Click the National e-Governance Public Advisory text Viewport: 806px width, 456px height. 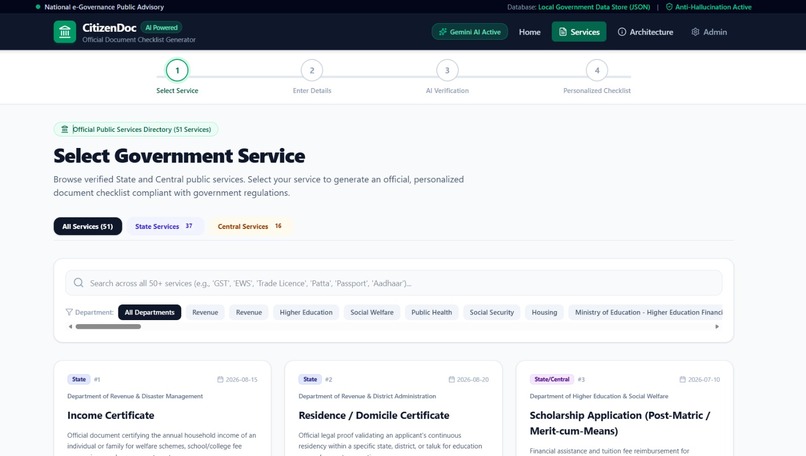(104, 7)
